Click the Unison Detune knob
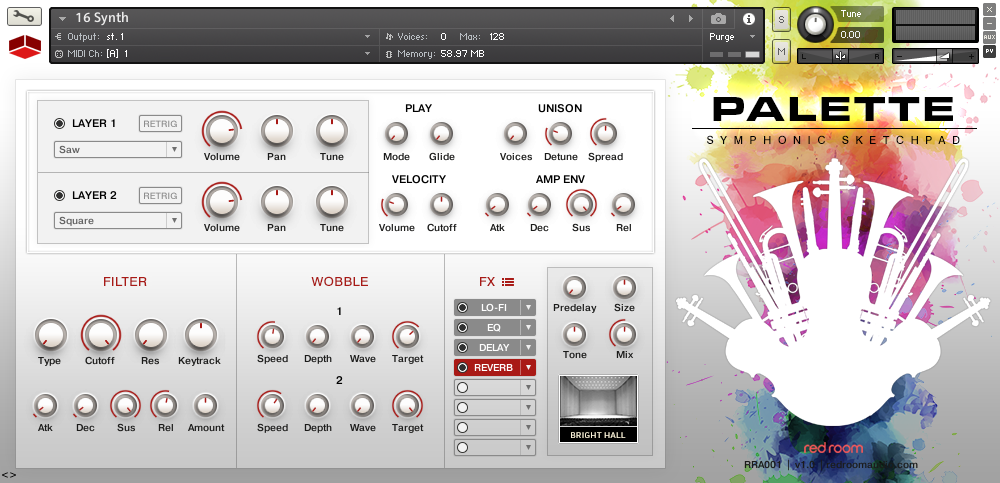The width and height of the screenshot is (1000, 483). click(x=559, y=134)
